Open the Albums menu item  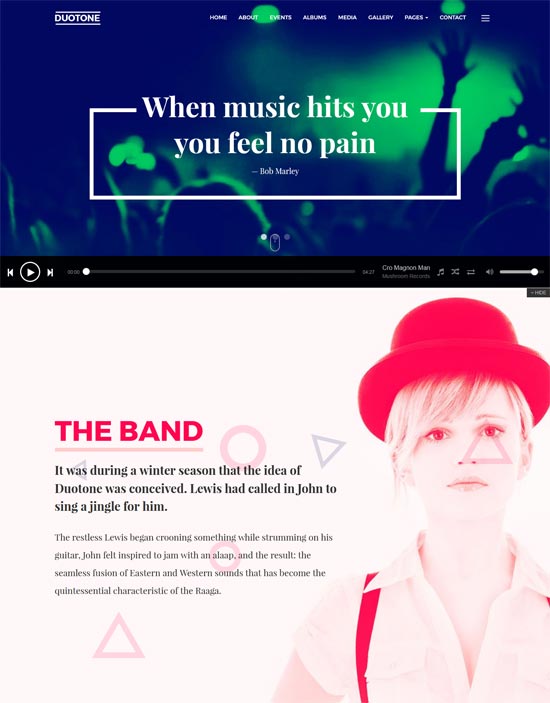pyautogui.click(x=315, y=17)
